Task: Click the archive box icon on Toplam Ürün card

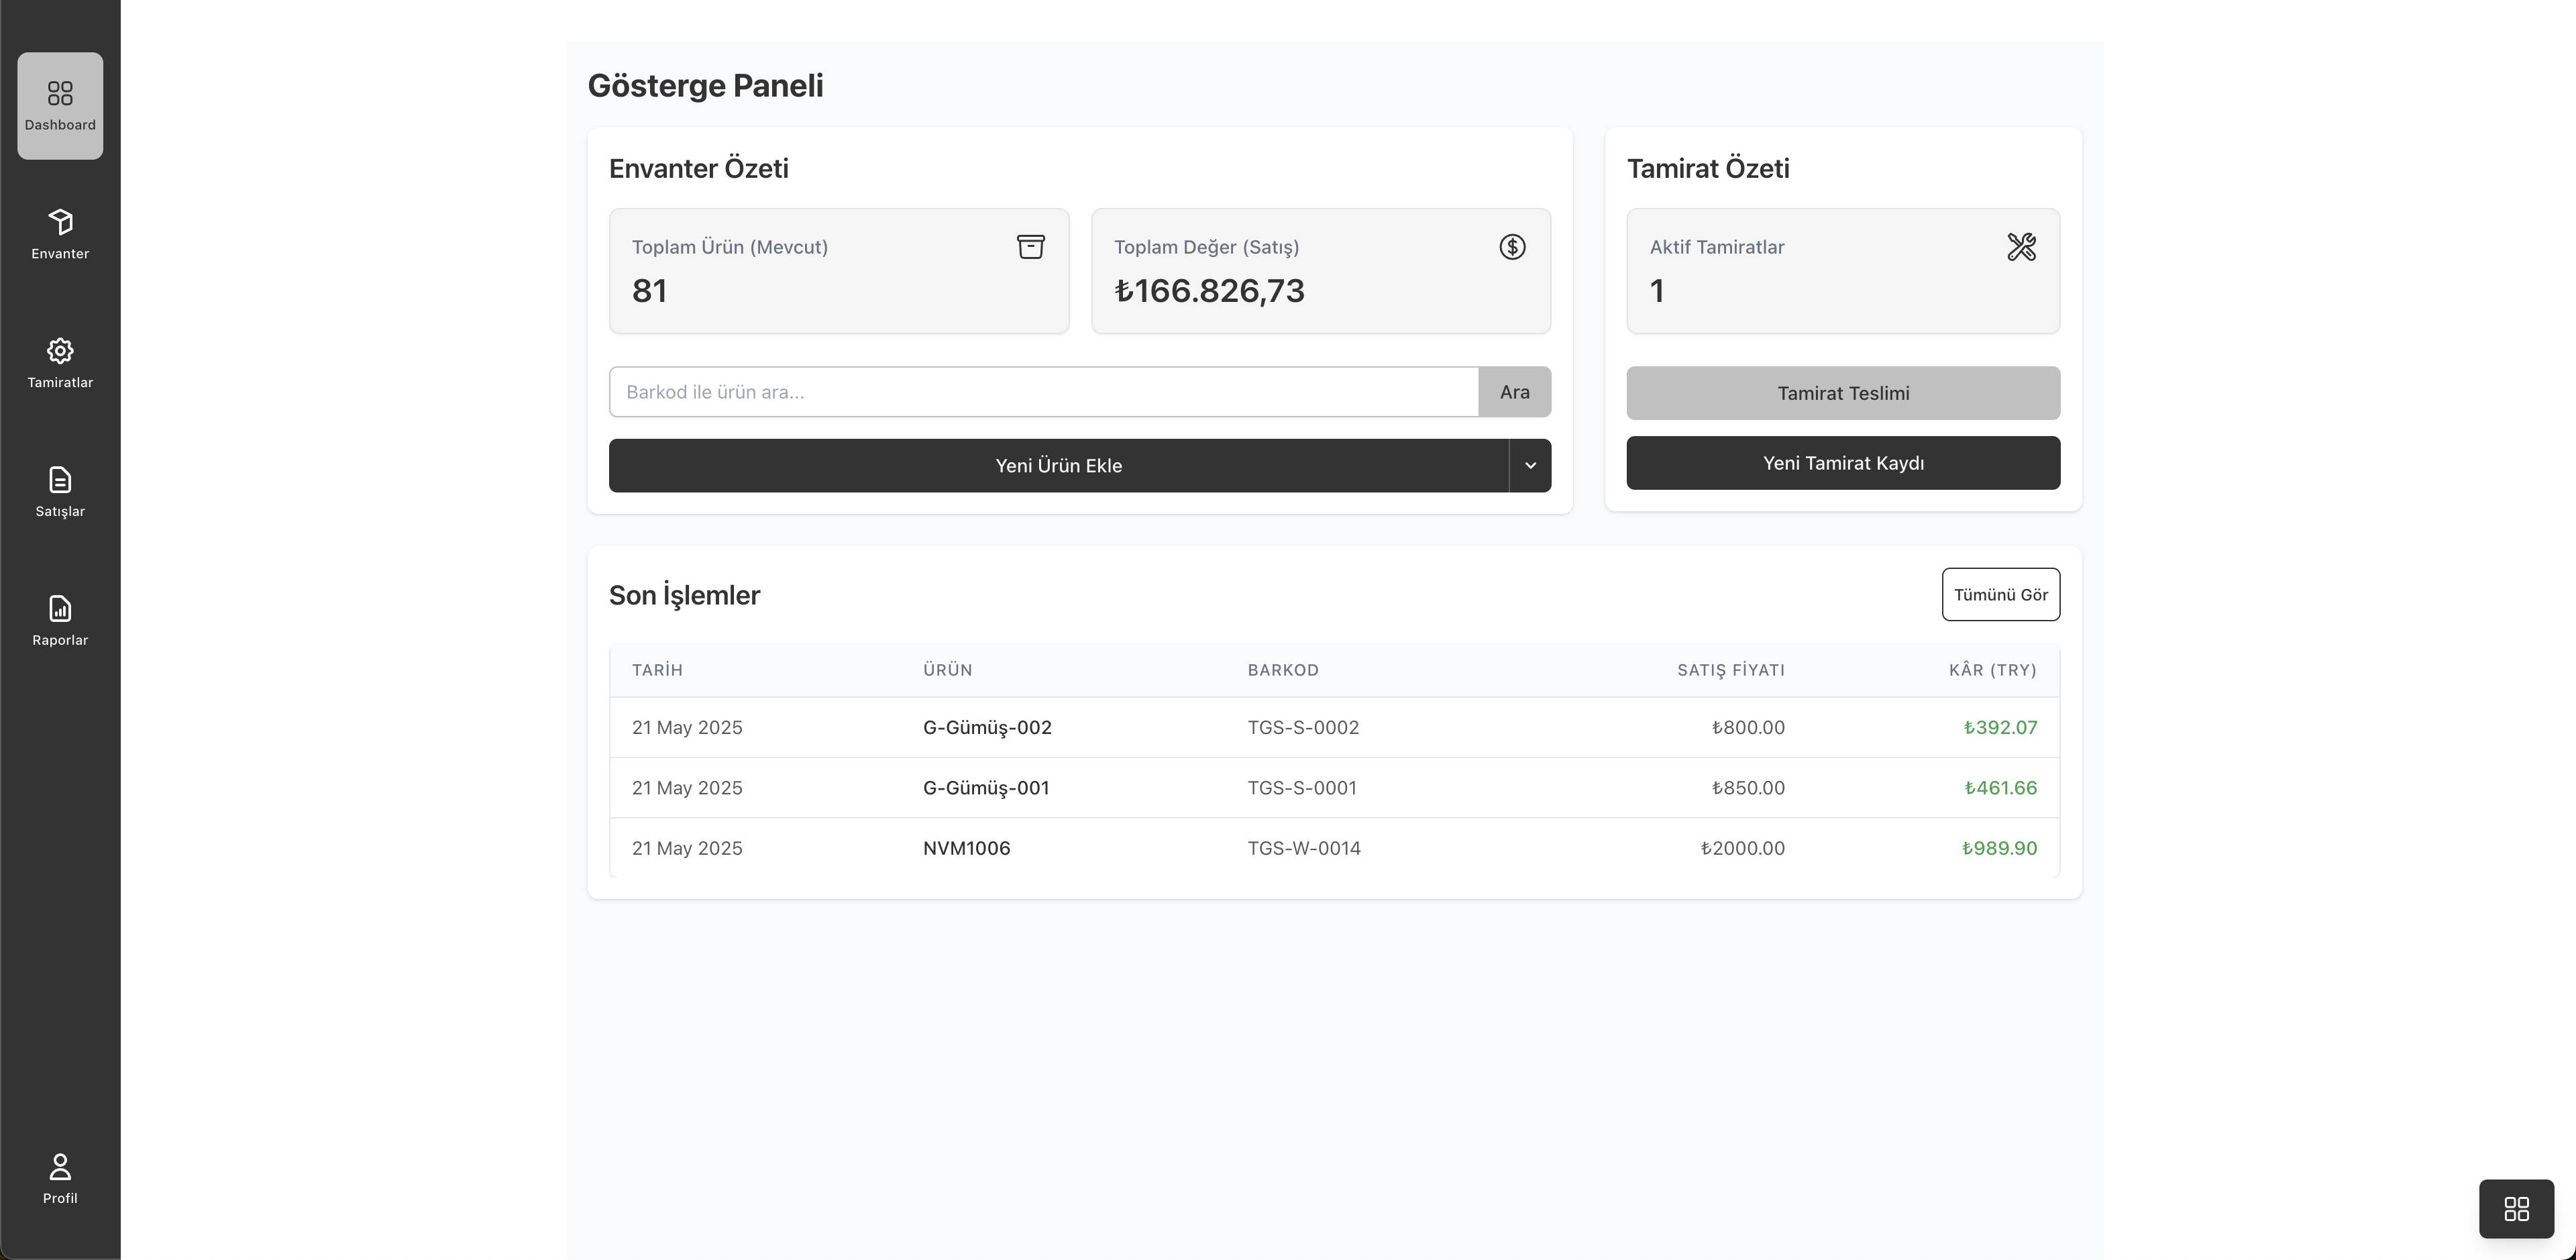Action: tap(1031, 246)
